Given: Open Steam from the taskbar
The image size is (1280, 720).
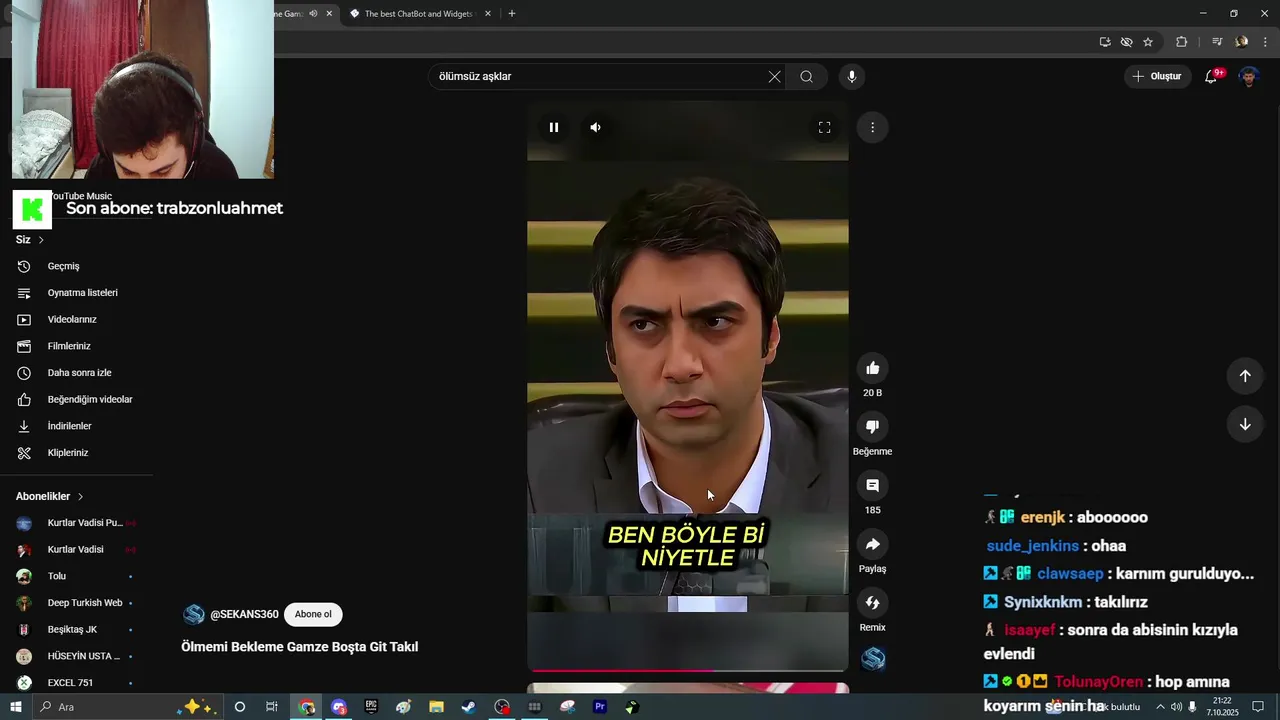Looking at the screenshot, I should [x=468, y=707].
